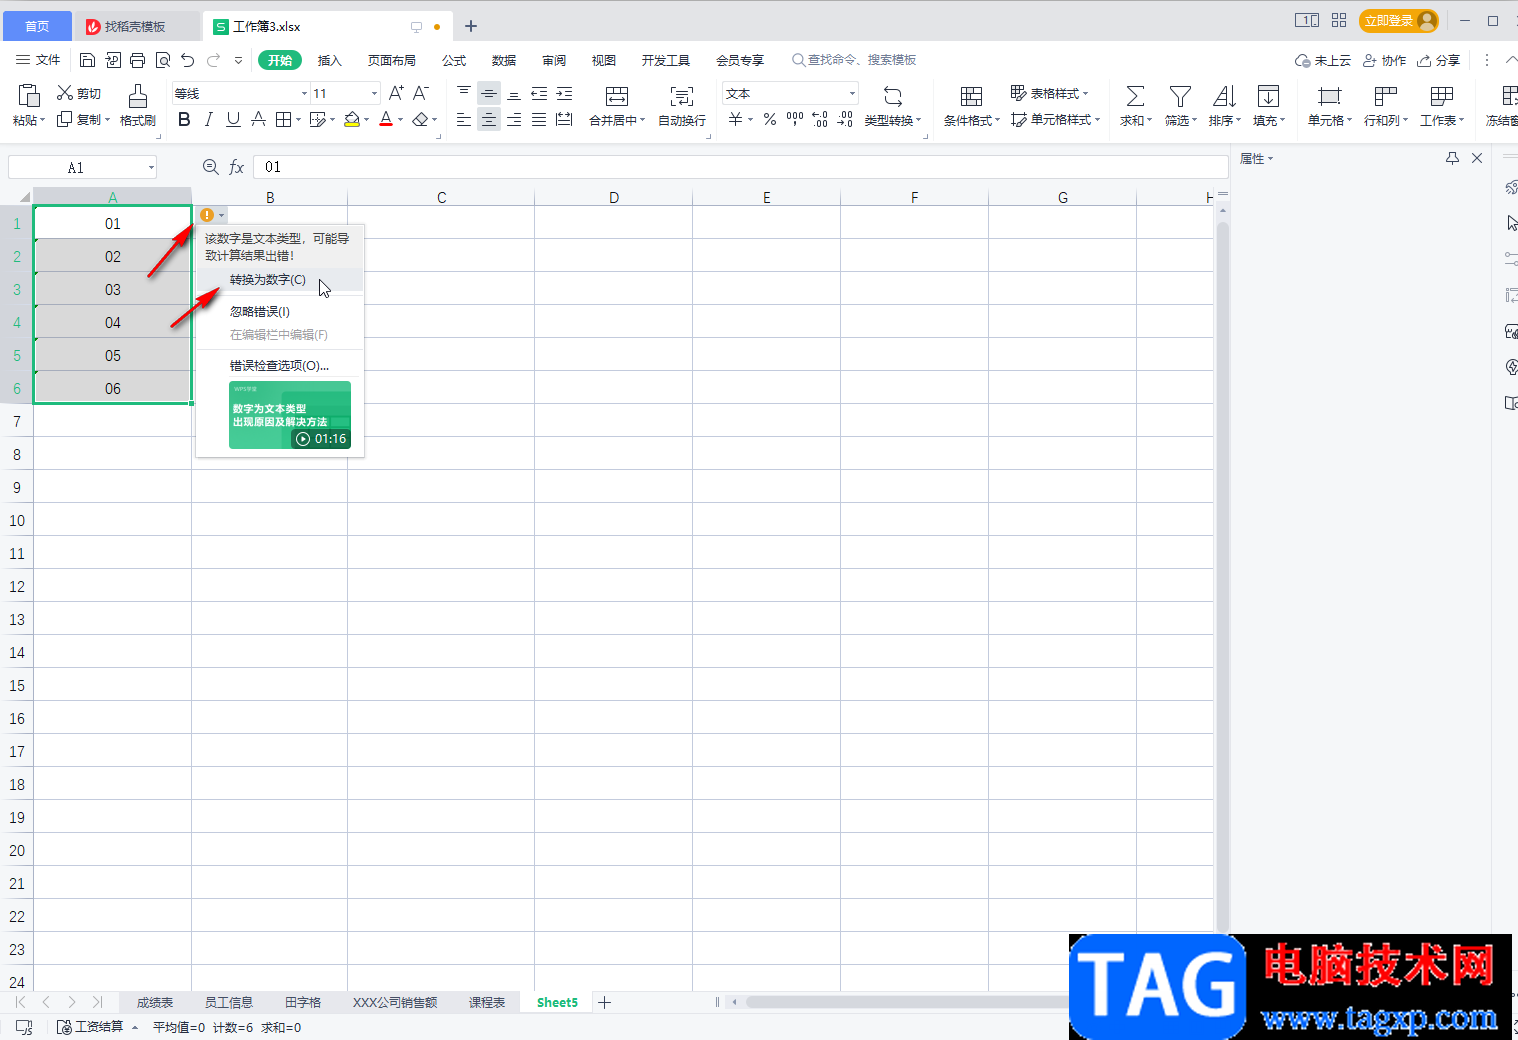Expand the Properties (属性) panel dropdown

(1270, 159)
